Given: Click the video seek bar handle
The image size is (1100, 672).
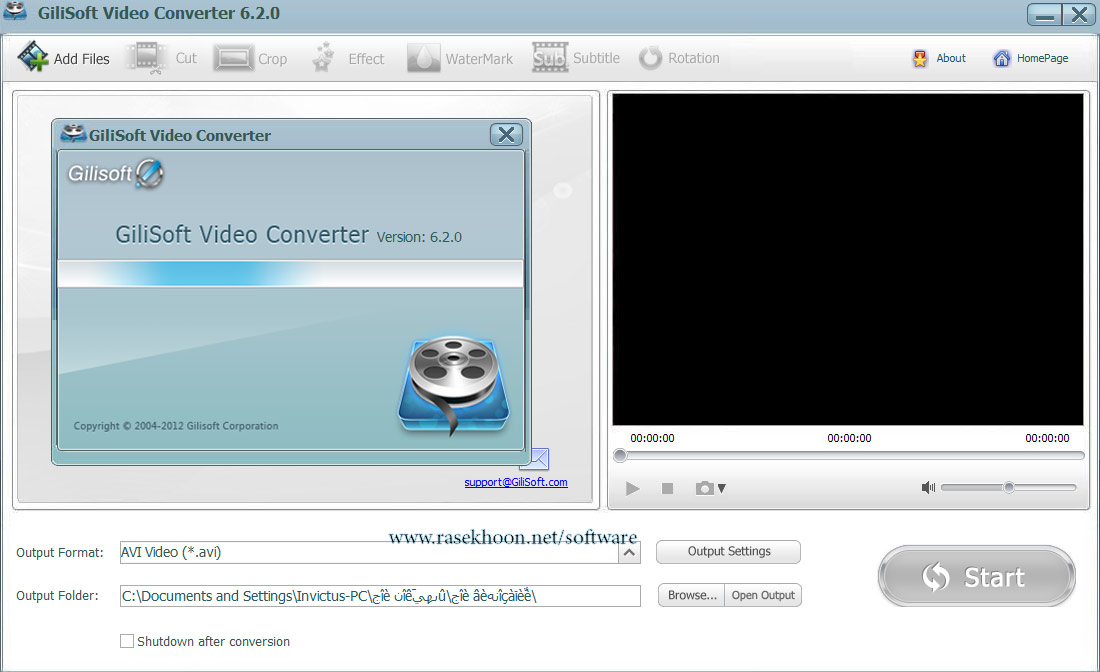Looking at the screenshot, I should click(620, 455).
